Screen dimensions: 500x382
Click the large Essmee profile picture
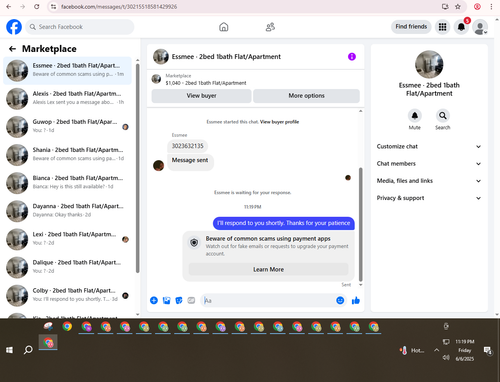click(x=429, y=64)
